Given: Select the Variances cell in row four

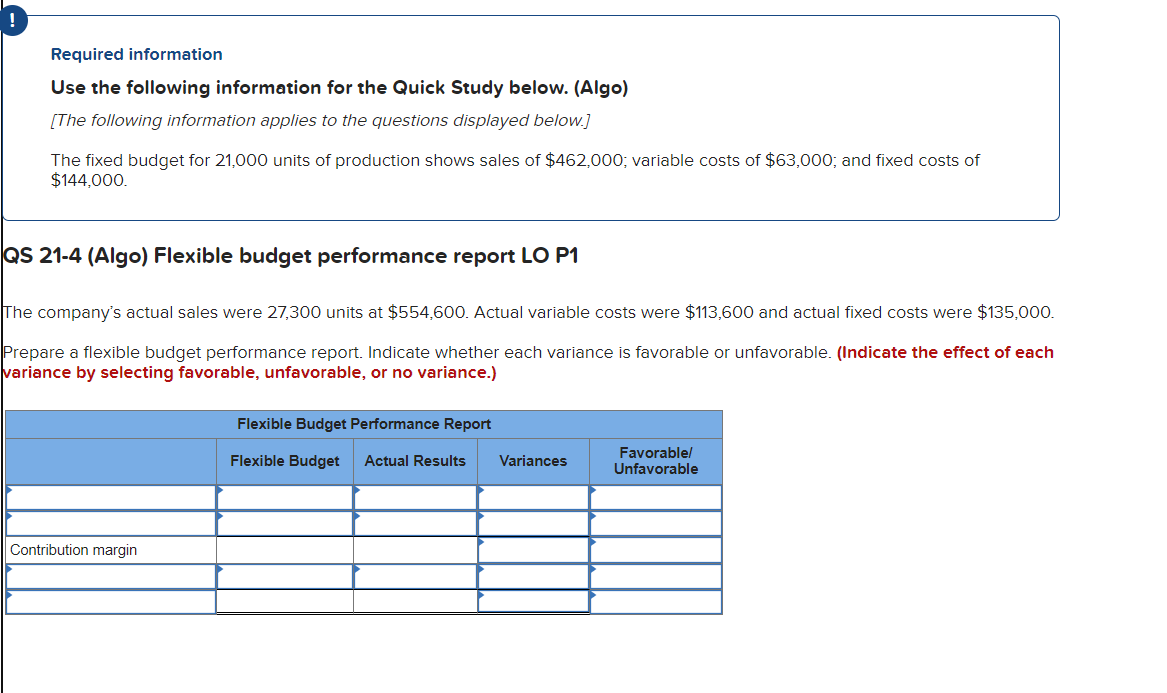Looking at the screenshot, I should [533, 575].
